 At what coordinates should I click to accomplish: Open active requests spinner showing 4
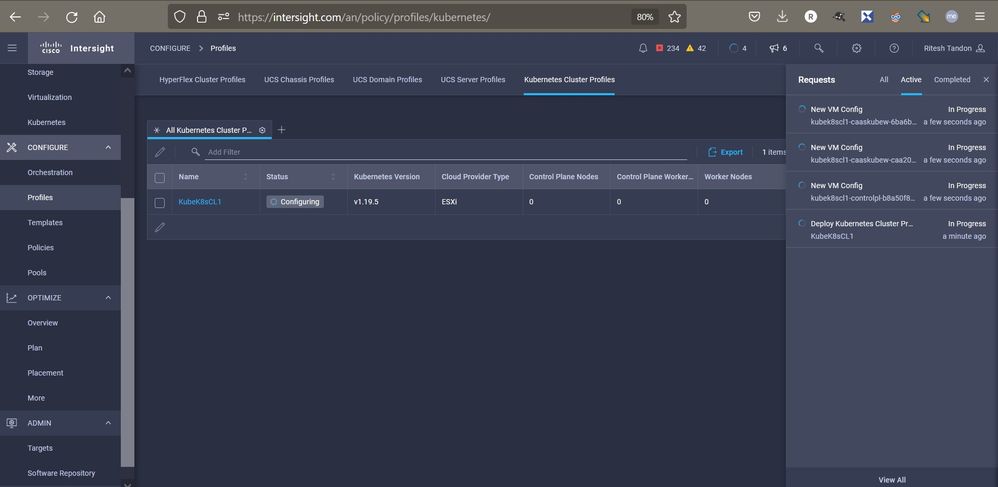tap(738, 48)
